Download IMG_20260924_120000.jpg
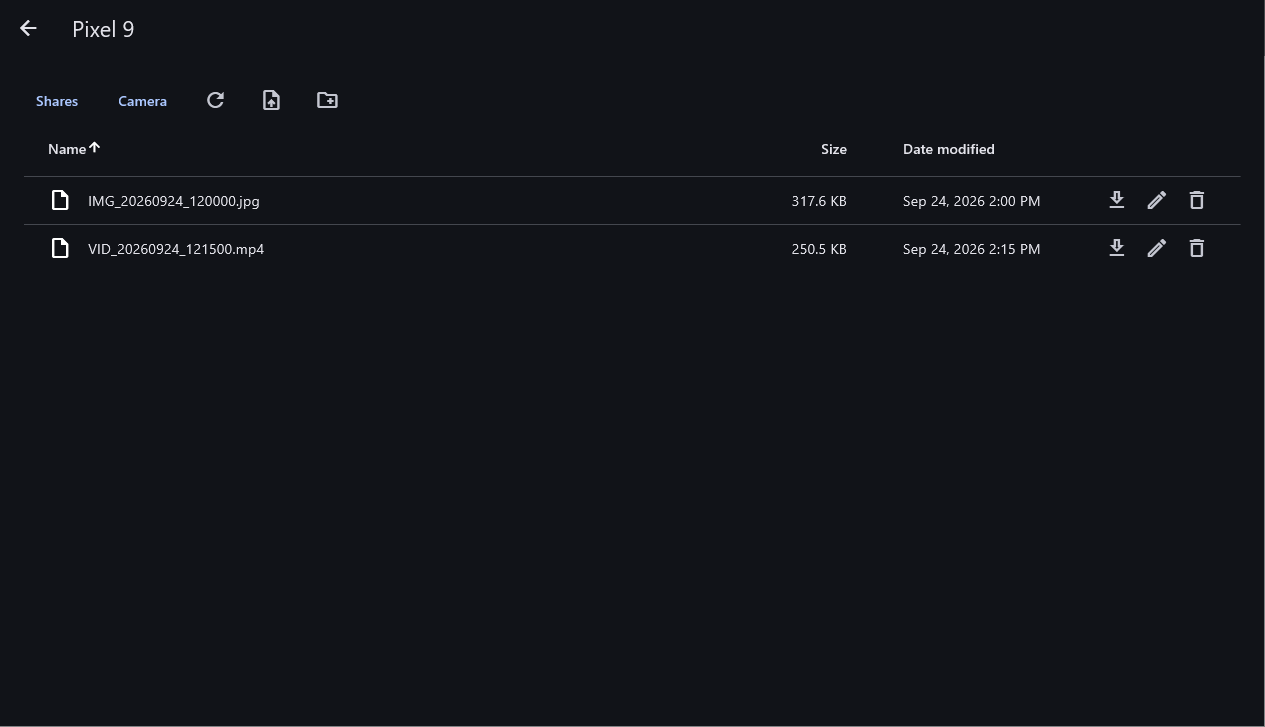Viewport: 1265px width, 727px height. [x=1117, y=200]
